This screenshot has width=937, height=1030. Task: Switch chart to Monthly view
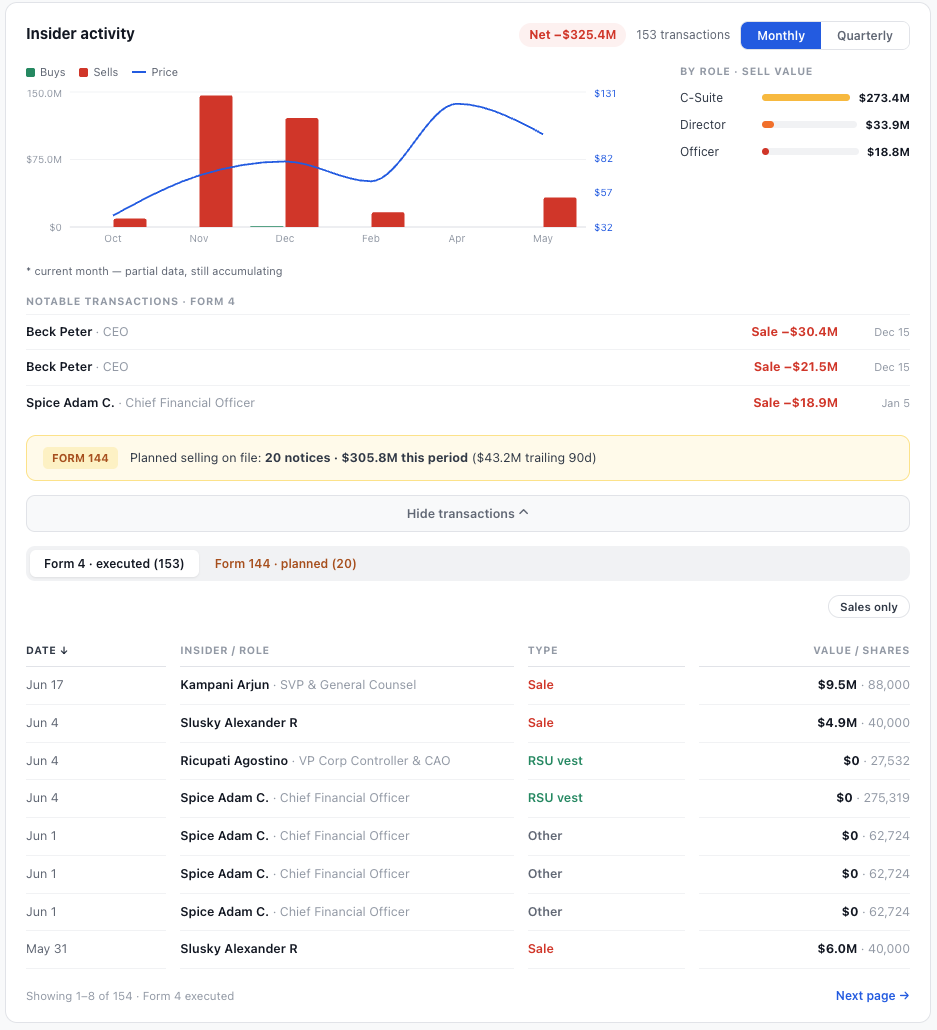781,35
